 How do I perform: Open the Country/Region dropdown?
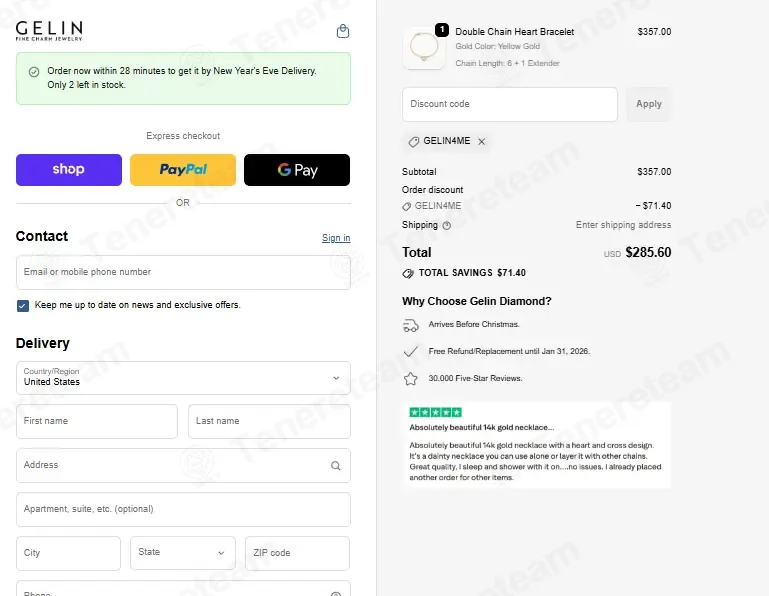click(183, 378)
